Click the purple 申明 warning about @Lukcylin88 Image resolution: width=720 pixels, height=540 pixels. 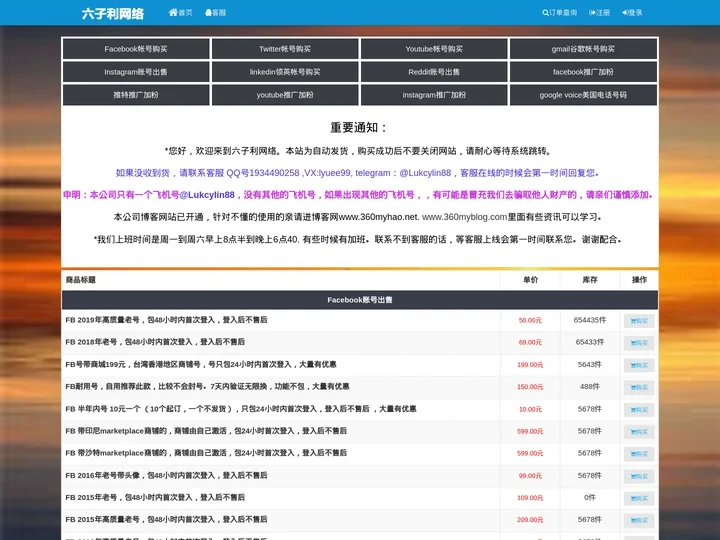(x=359, y=195)
